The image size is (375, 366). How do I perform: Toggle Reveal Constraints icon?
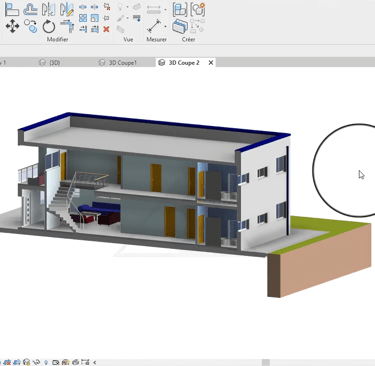[x=85, y=362]
